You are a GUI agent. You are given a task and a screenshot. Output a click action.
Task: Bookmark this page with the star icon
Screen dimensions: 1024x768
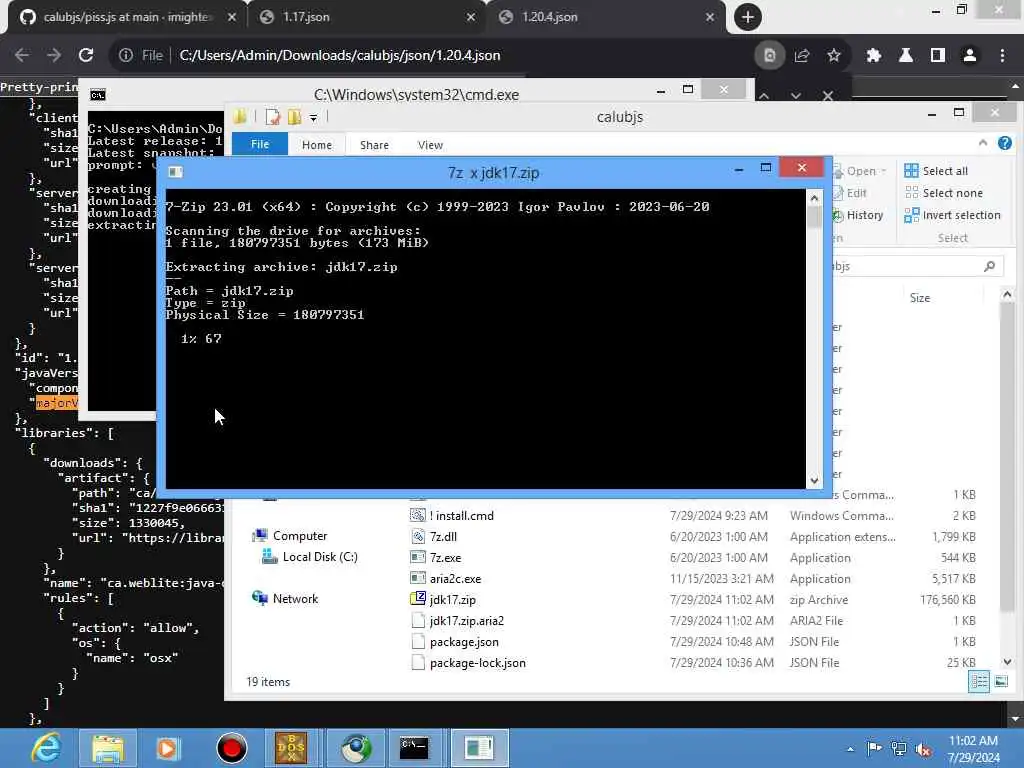tap(833, 56)
